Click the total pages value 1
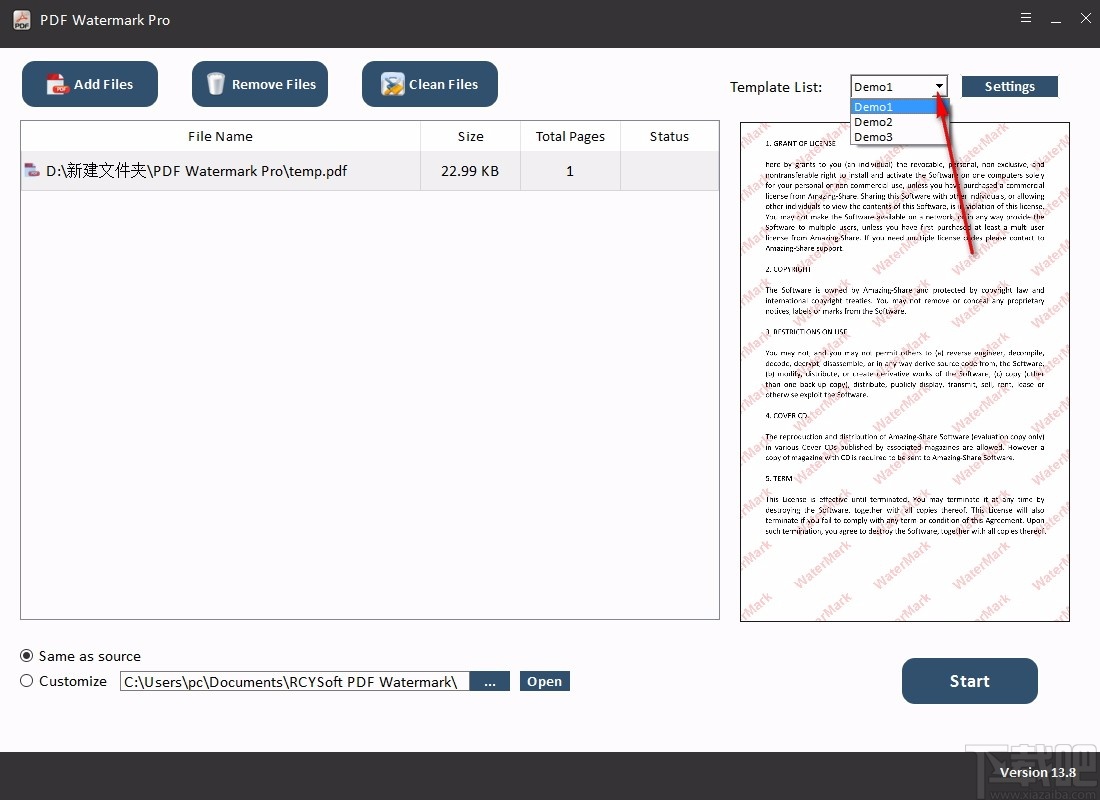1100x800 pixels. click(x=570, y=171)
